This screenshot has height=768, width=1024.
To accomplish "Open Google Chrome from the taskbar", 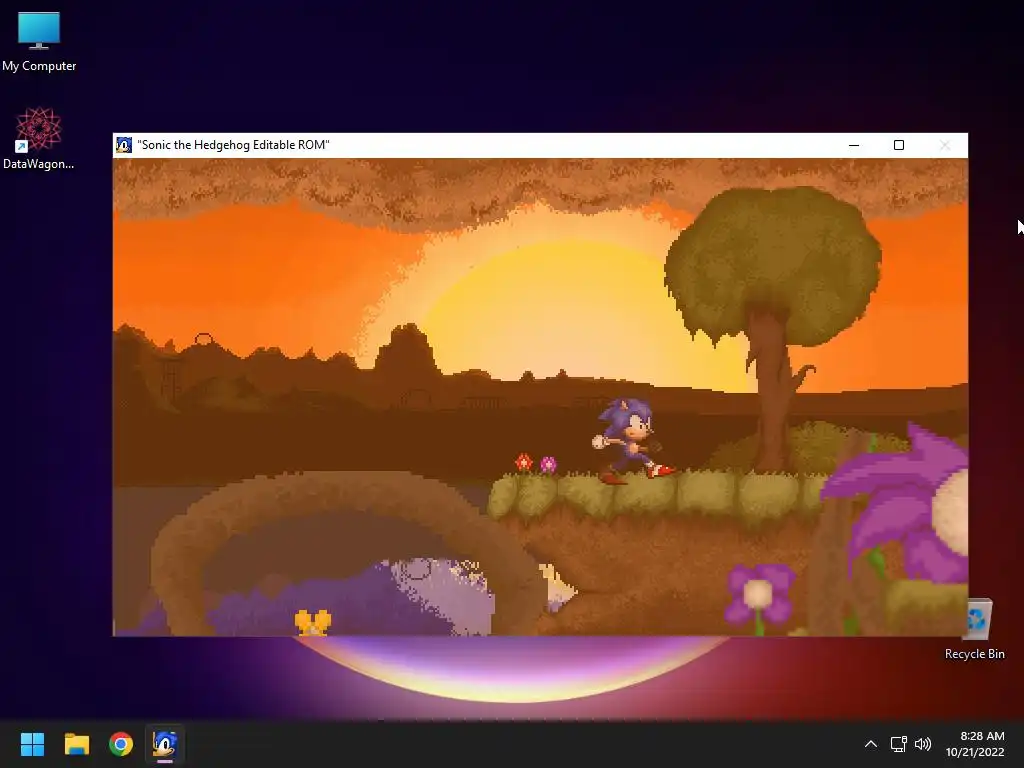I will (121, 744).
